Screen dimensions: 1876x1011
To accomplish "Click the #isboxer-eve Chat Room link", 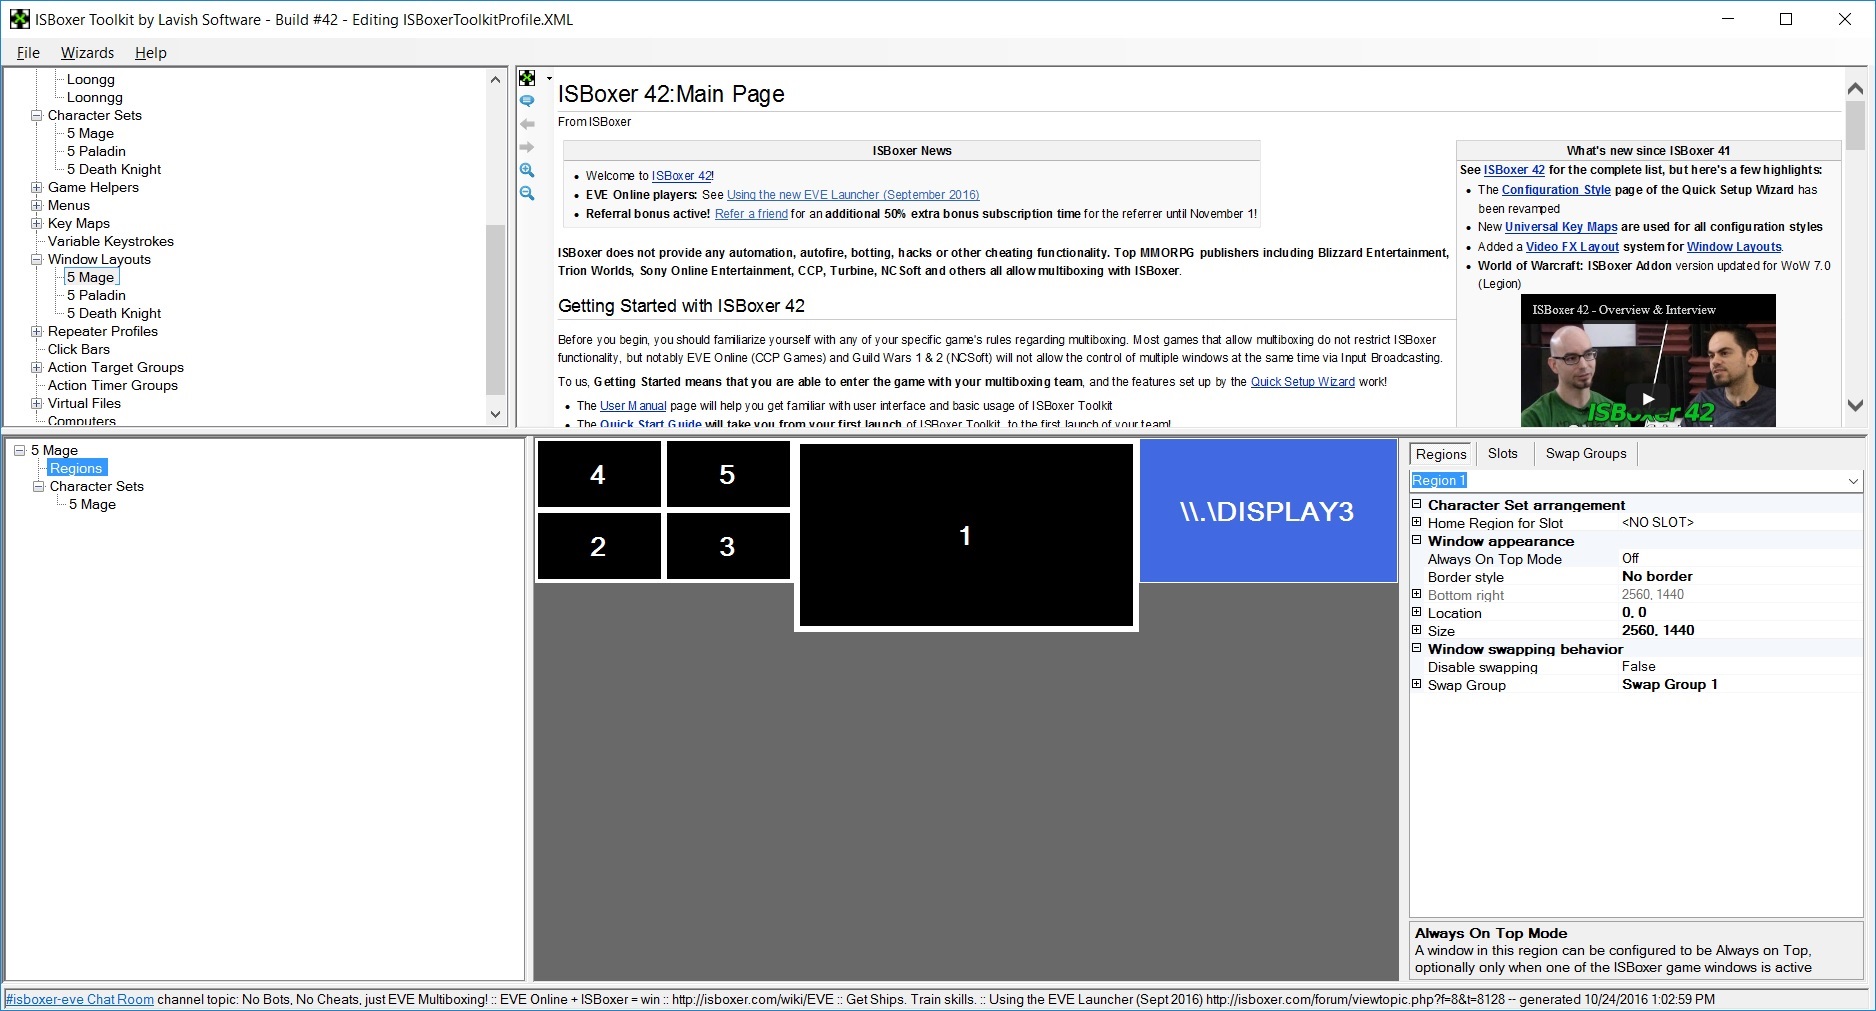I will [x=80, y=999].
